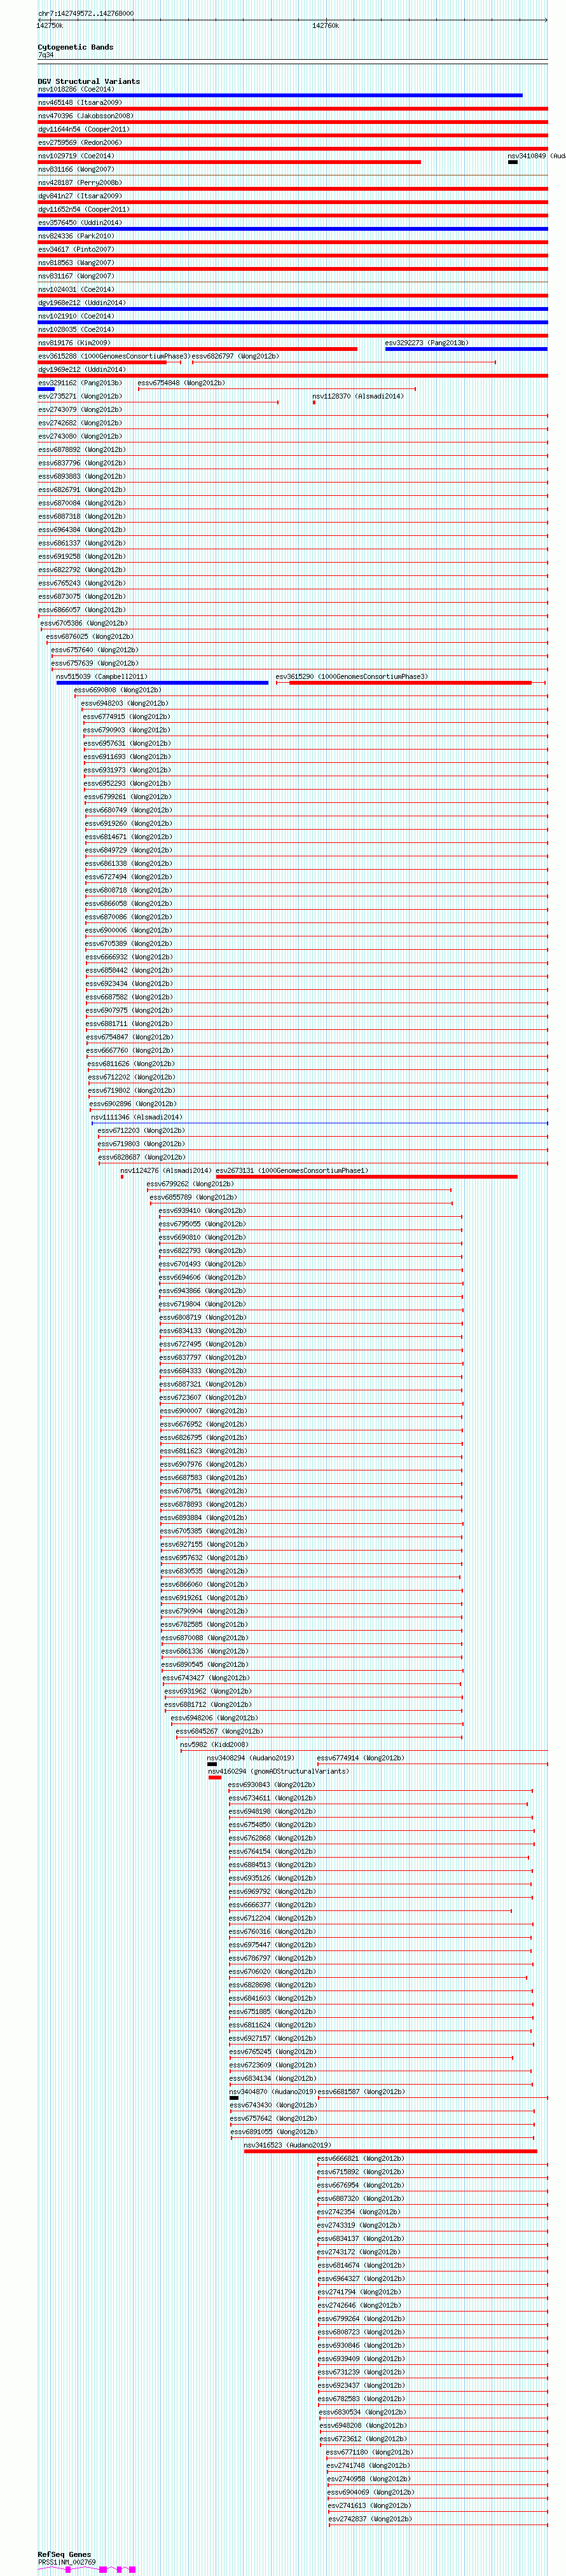Click label essv6705386 (Wong2012b)

[84, 623]
